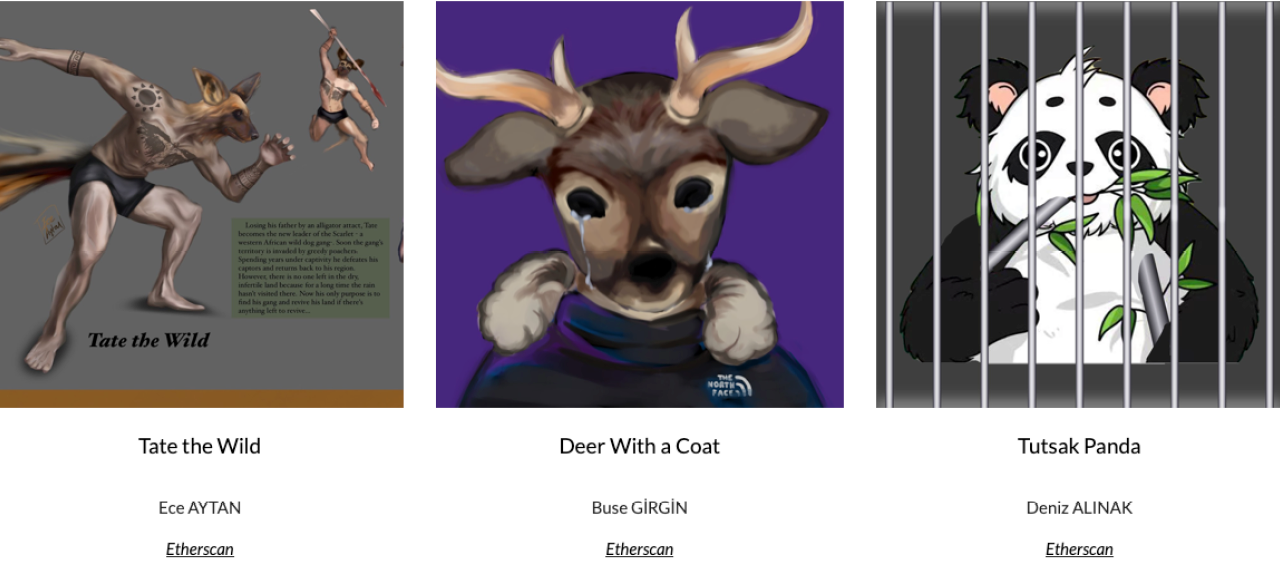Click the 'Deer With a Coat' title

click(640, 446)
